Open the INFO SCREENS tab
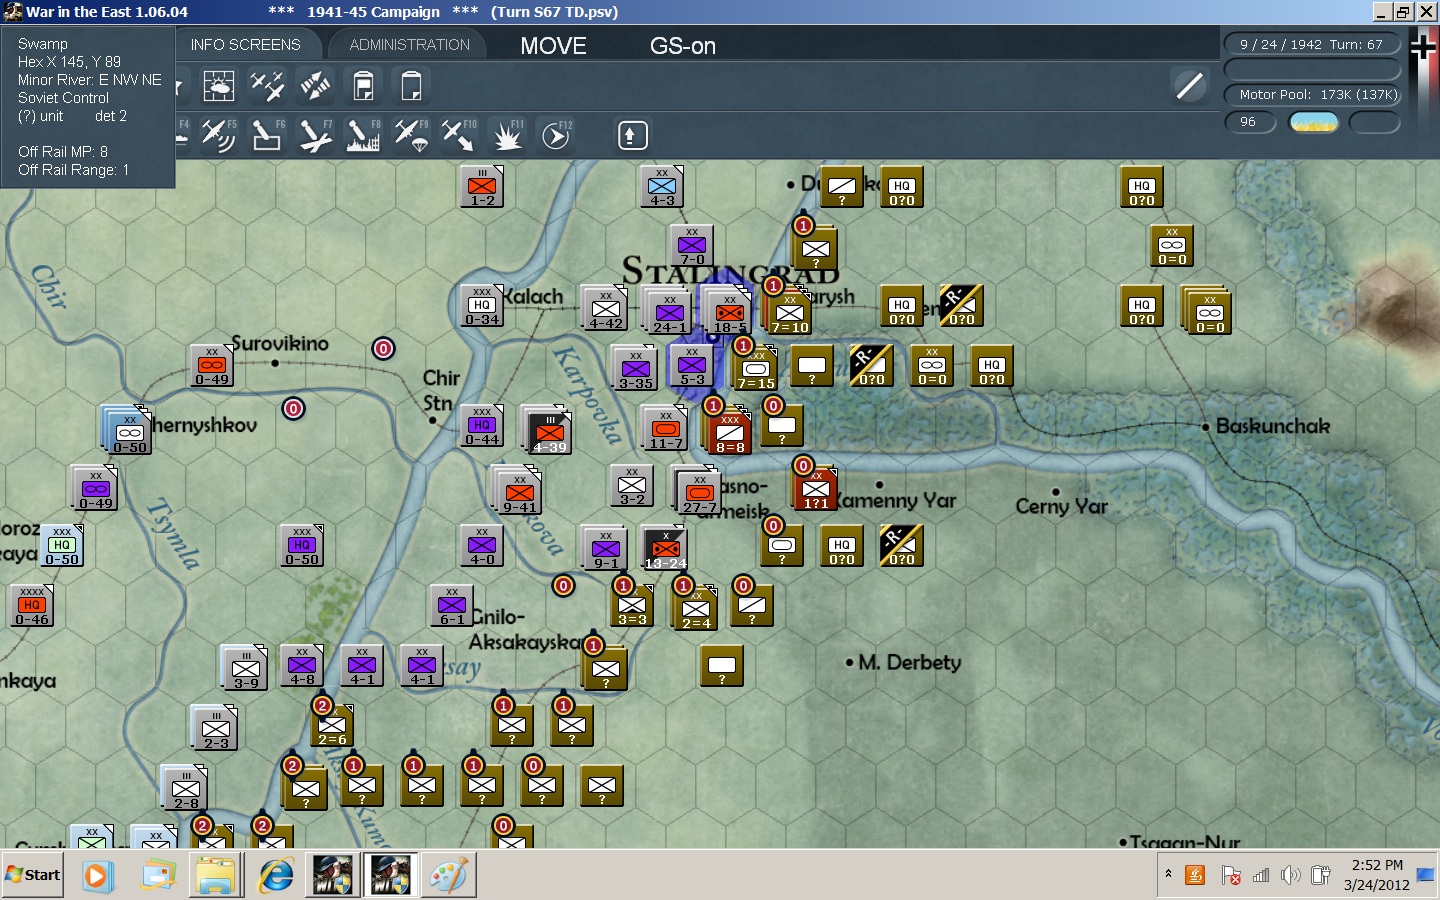The height and width of the screenshot is (900, 1440). coord(245,45)
